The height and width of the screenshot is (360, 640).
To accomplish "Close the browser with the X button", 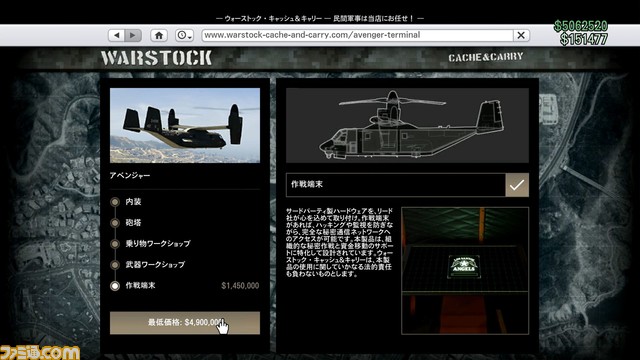I will [x=521, y=35].
